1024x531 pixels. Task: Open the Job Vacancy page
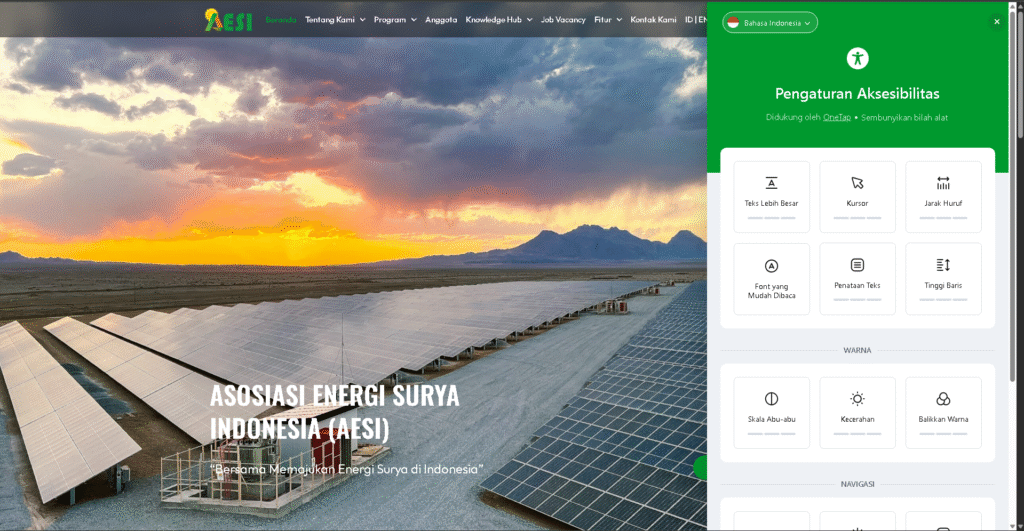(x=563, y=20)
